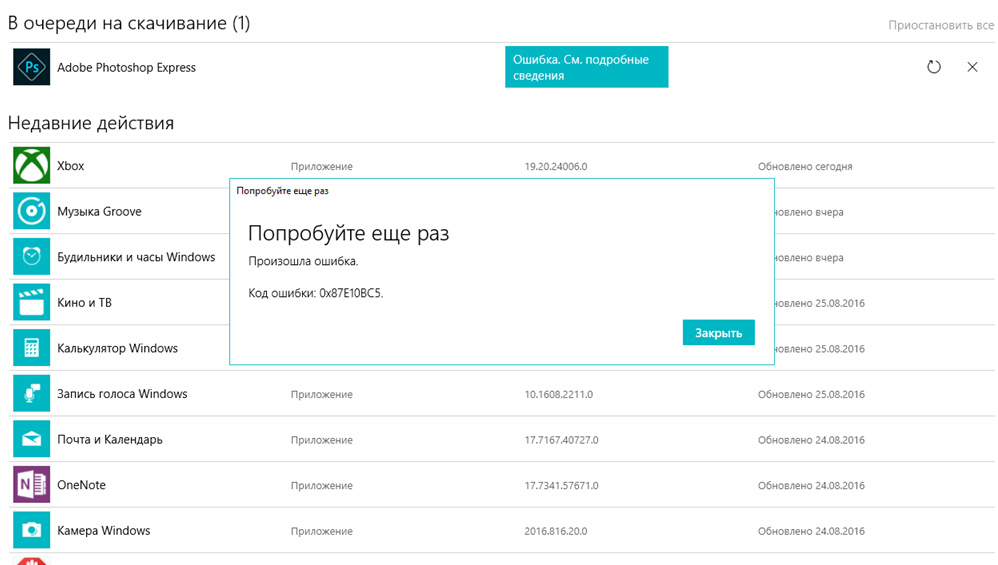Select Камера Windows row name
998x565 pixels.
104,531
